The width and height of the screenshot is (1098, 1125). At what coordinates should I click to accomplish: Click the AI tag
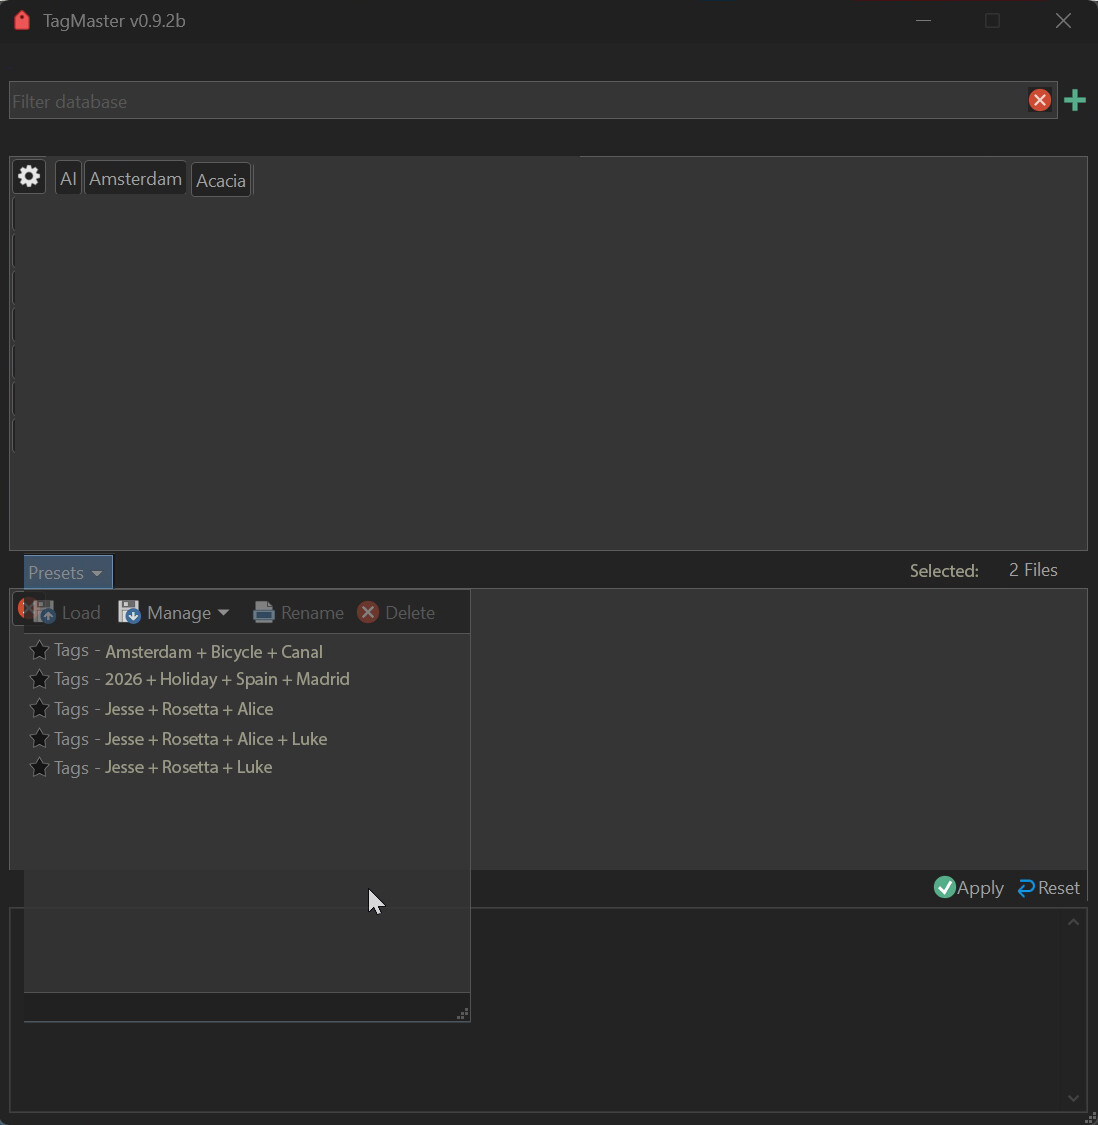tap(68, 179)
